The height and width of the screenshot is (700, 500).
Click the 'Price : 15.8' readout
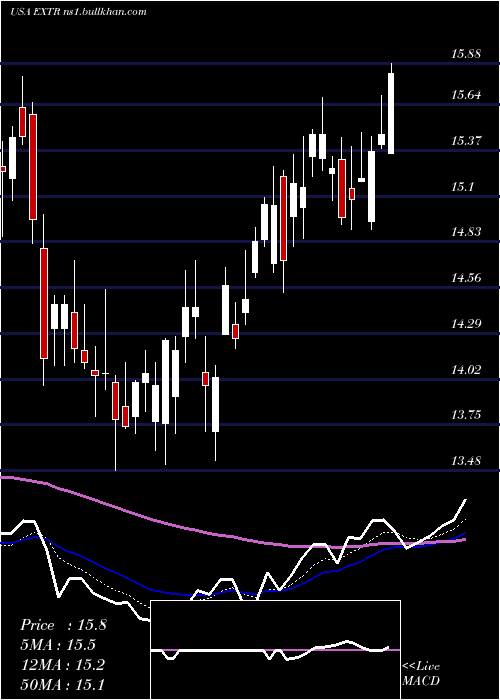(63, 625)
